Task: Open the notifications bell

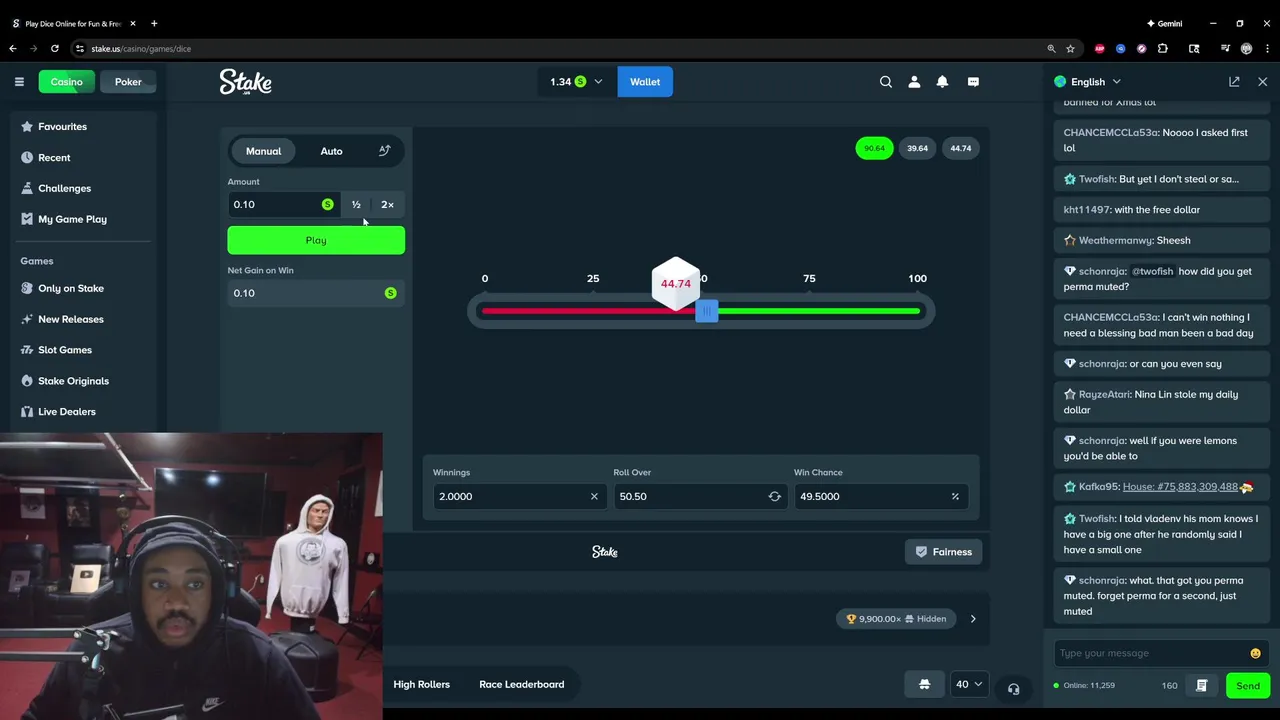Action: 942,82
